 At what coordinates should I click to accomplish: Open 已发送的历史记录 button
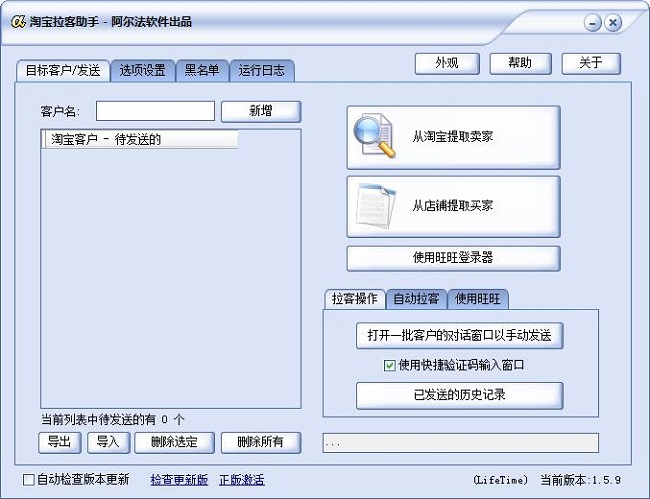click(459, 395)
